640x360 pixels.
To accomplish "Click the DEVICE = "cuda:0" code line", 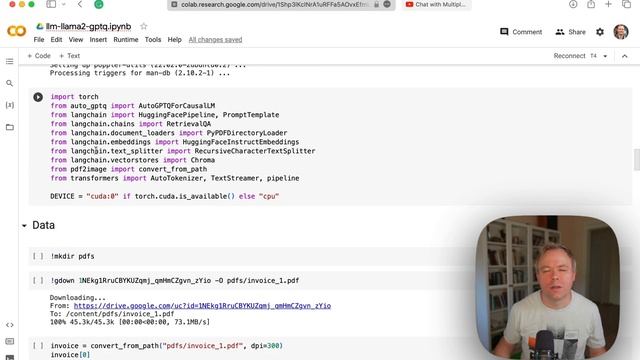I will (x=164, y=196).
